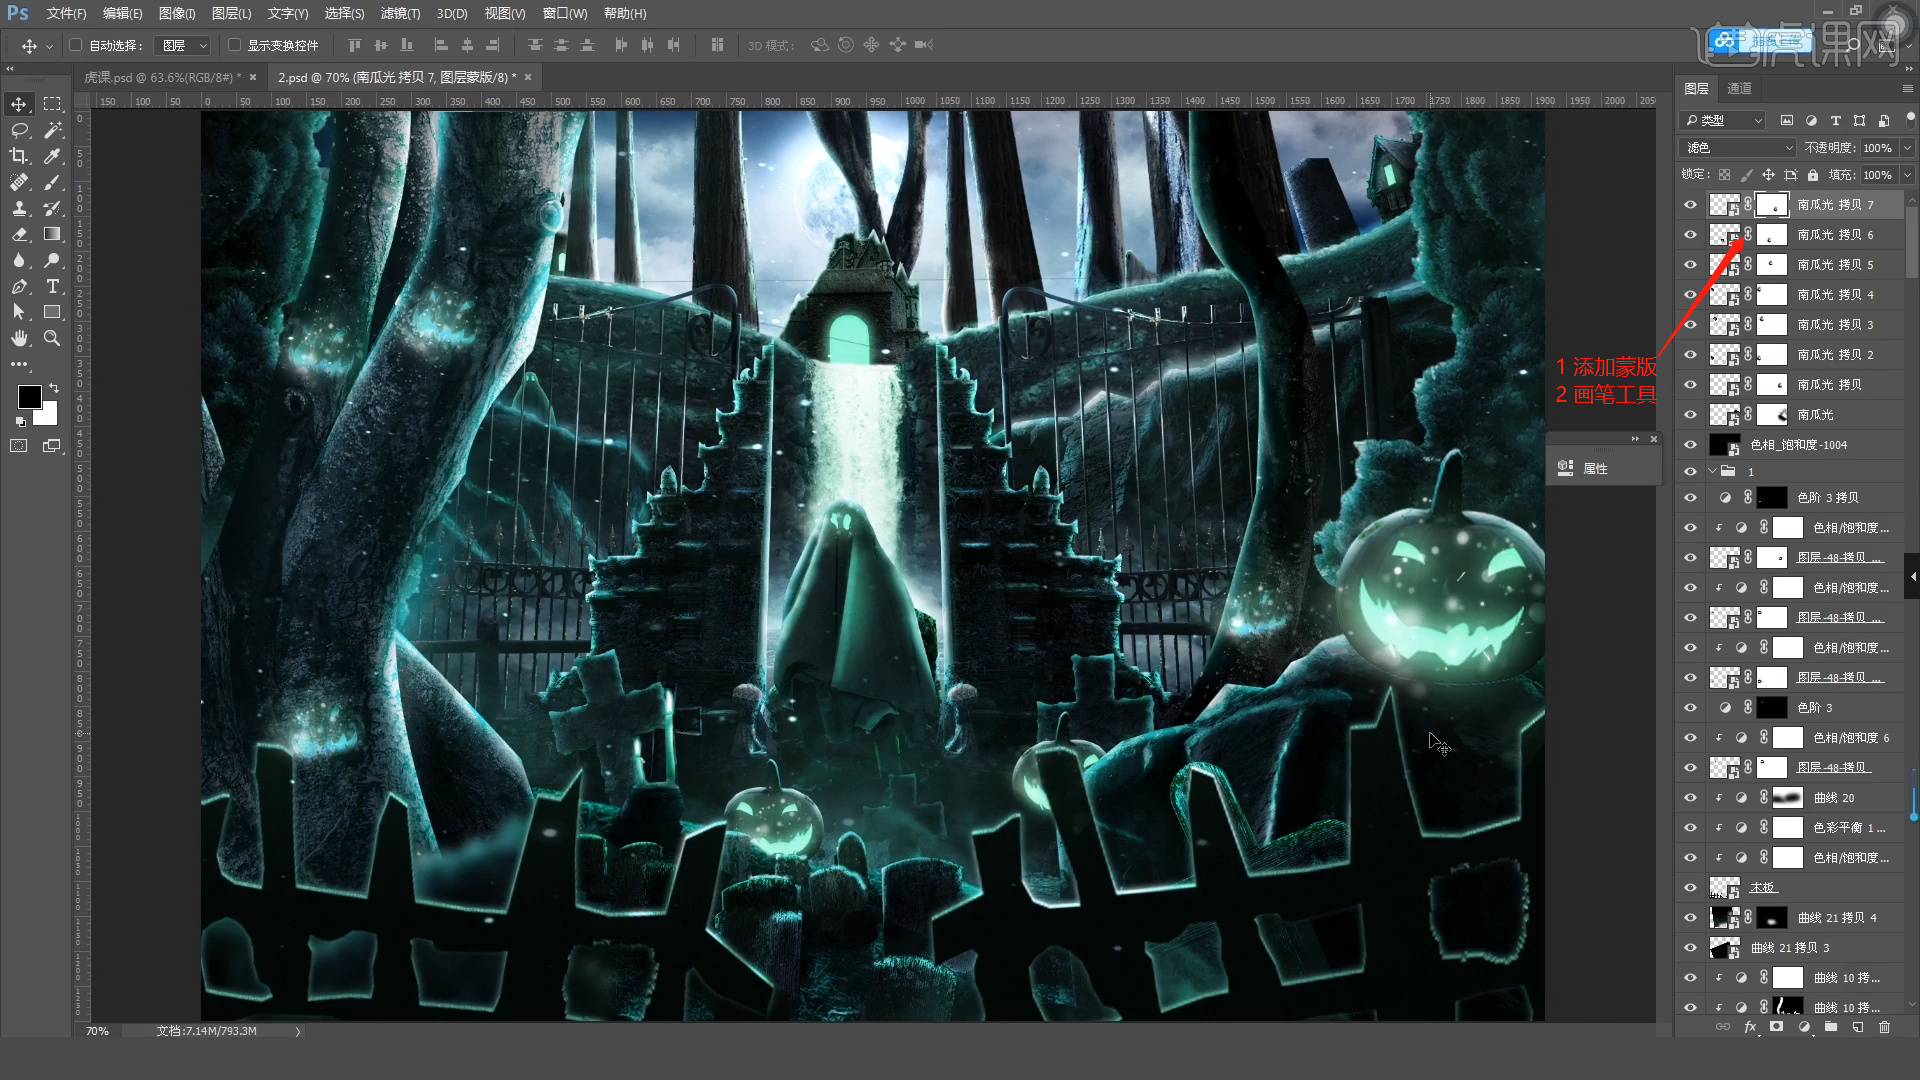The height and width of the screenshot is (1080, 1920).
Task: Enable the 自动选择 checkbox
Action: click(76, 45)
